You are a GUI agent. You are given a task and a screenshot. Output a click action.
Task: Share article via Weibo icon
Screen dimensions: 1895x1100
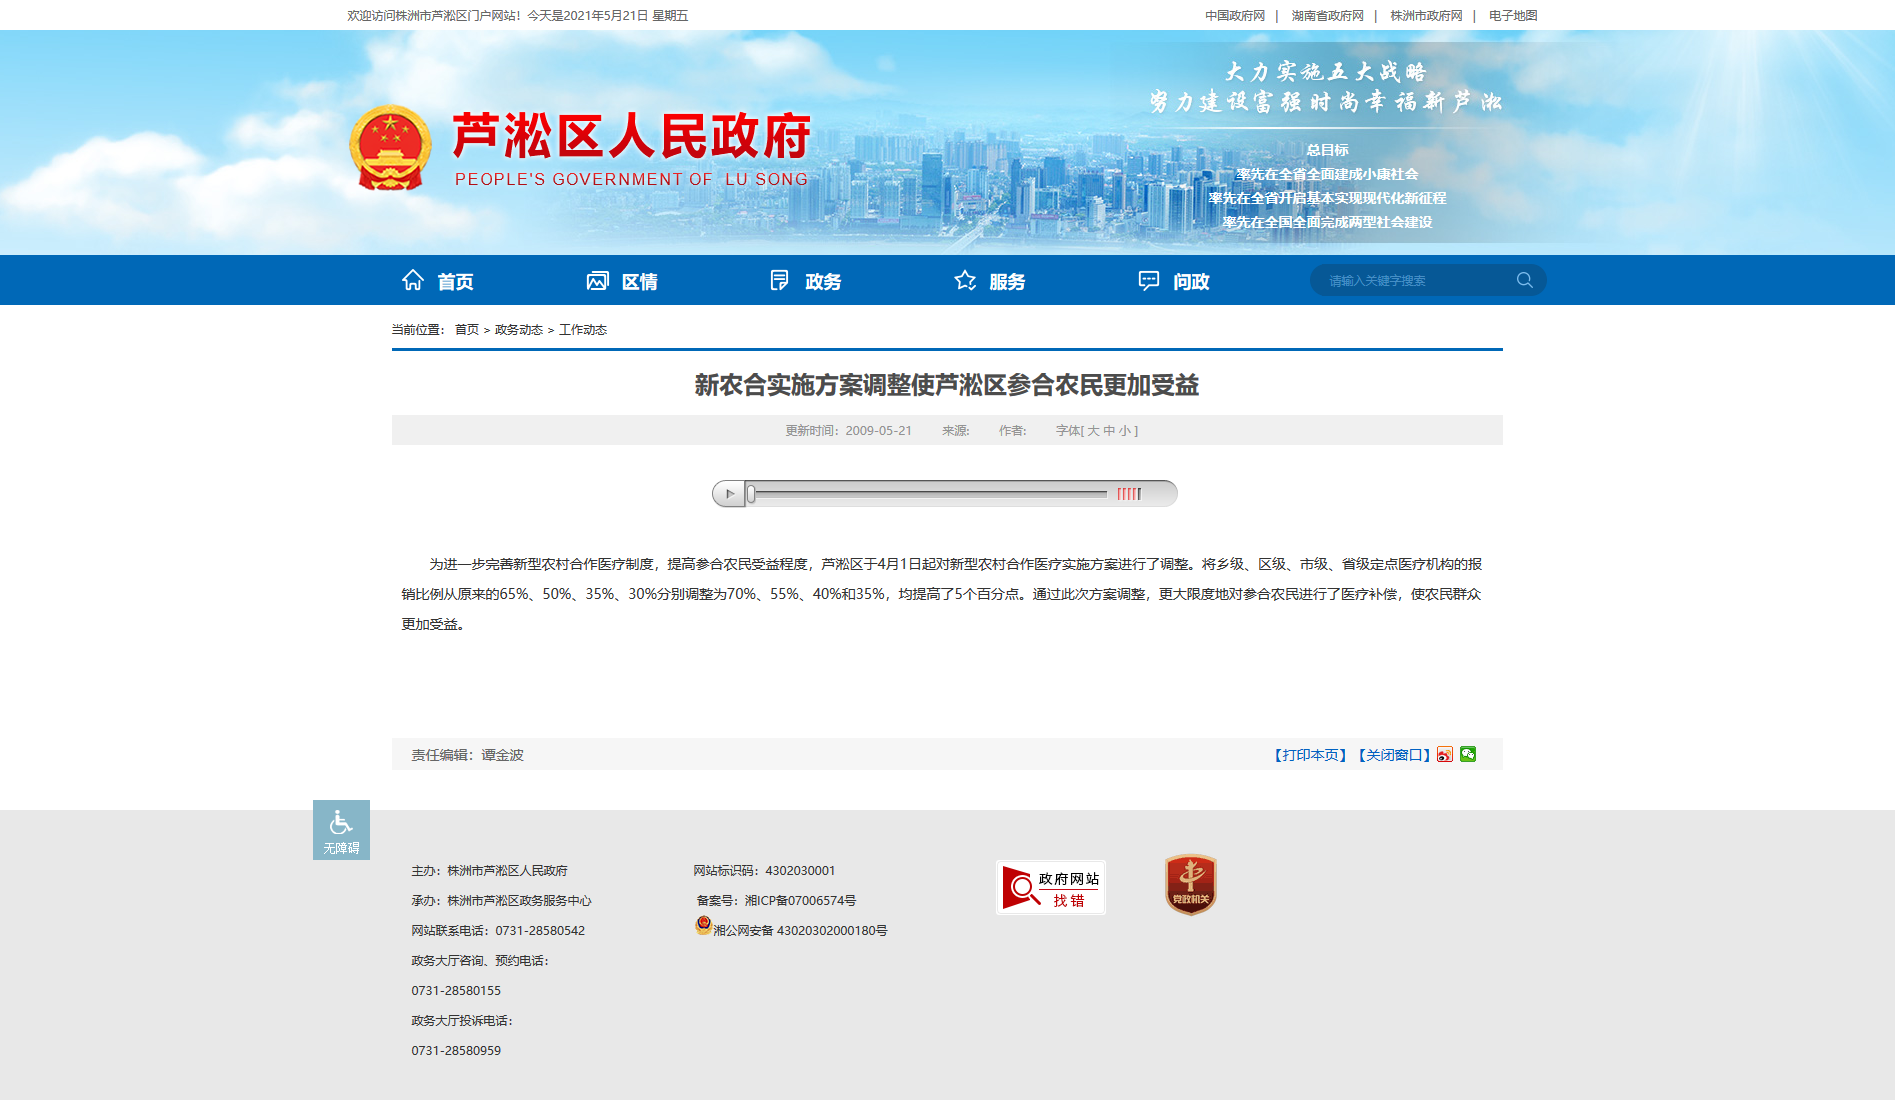pyautogui.click(x=1445, y=755)
